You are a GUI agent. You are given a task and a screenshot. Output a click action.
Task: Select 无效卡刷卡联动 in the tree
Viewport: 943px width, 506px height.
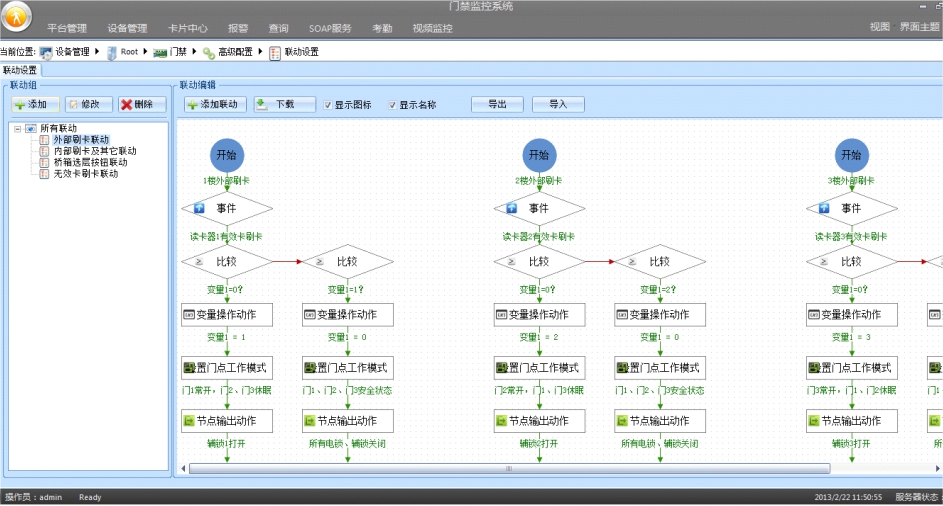[x=86, y=174]
